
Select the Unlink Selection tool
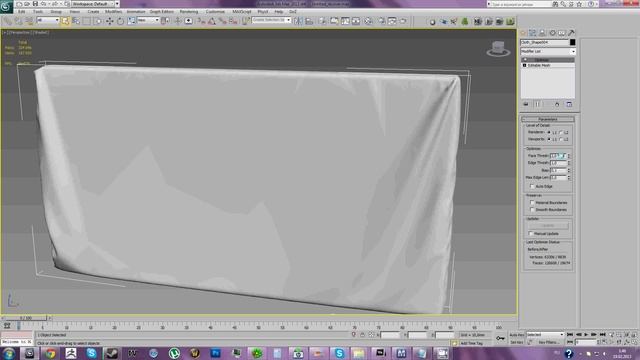(x=18, y=21)
